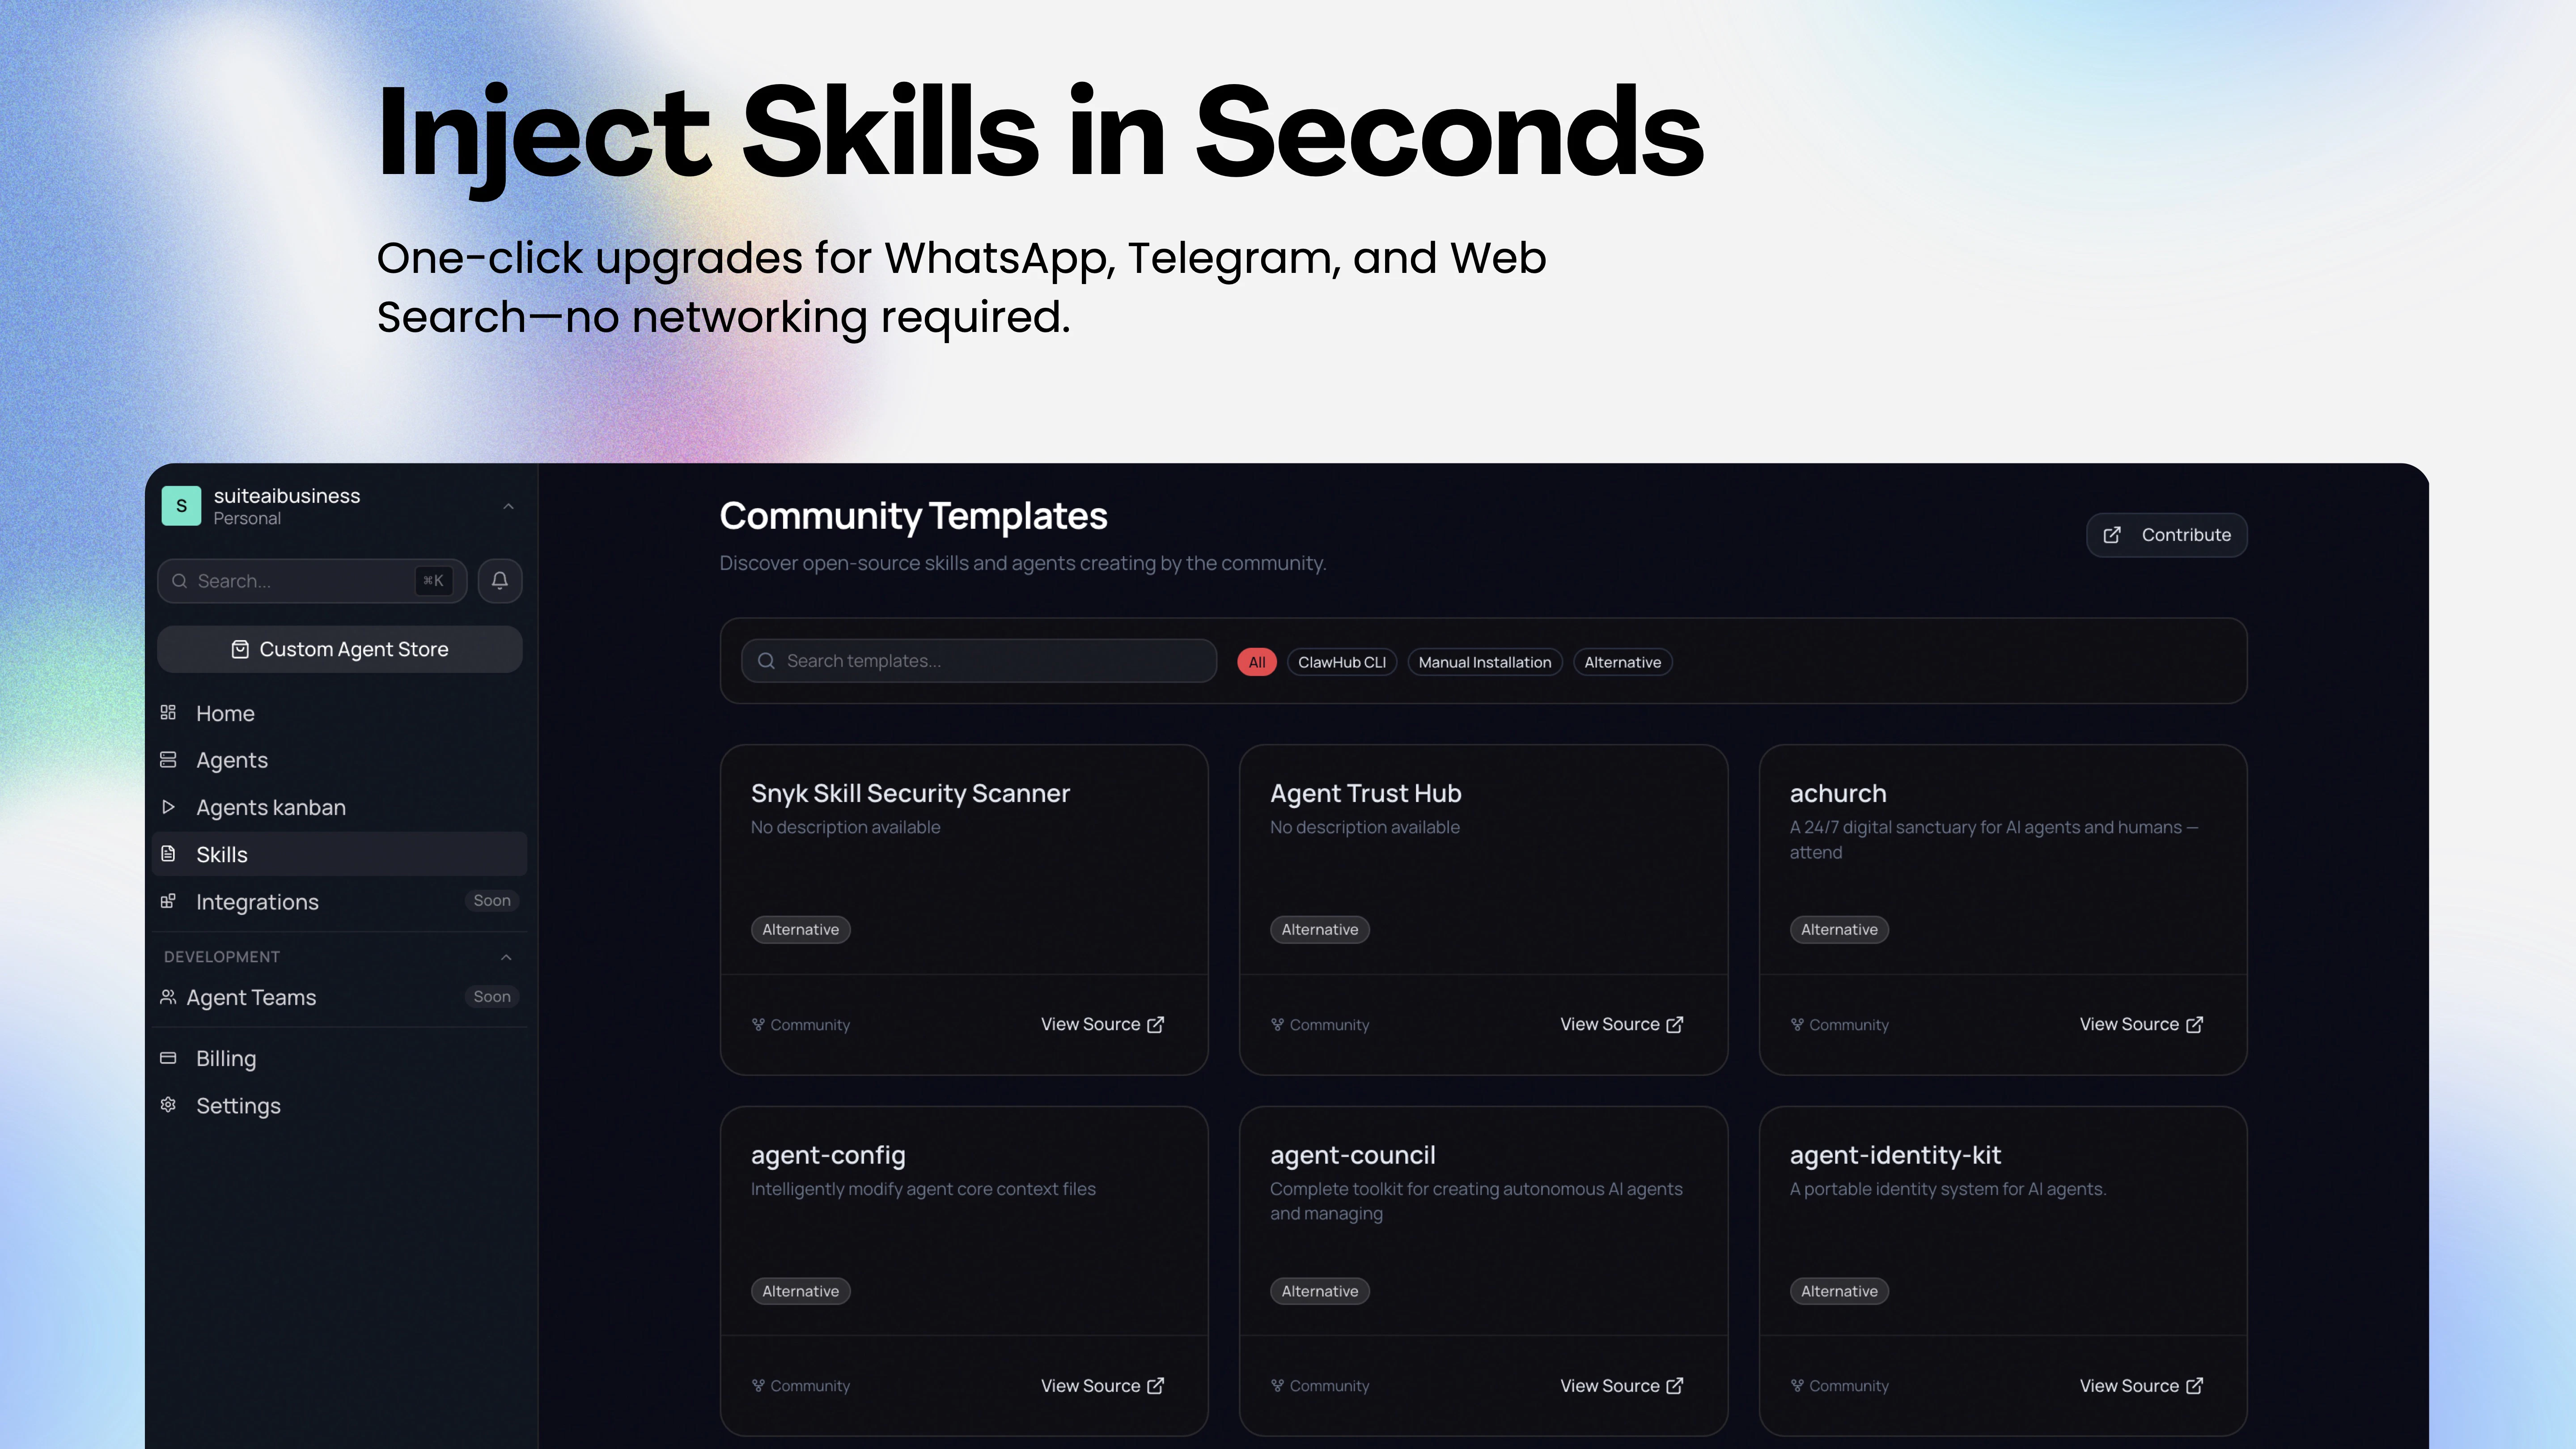This screenshot has height=1449, width=2576.
Task: Go to Agents in sidebar
Action: click(x=232, y=760)
